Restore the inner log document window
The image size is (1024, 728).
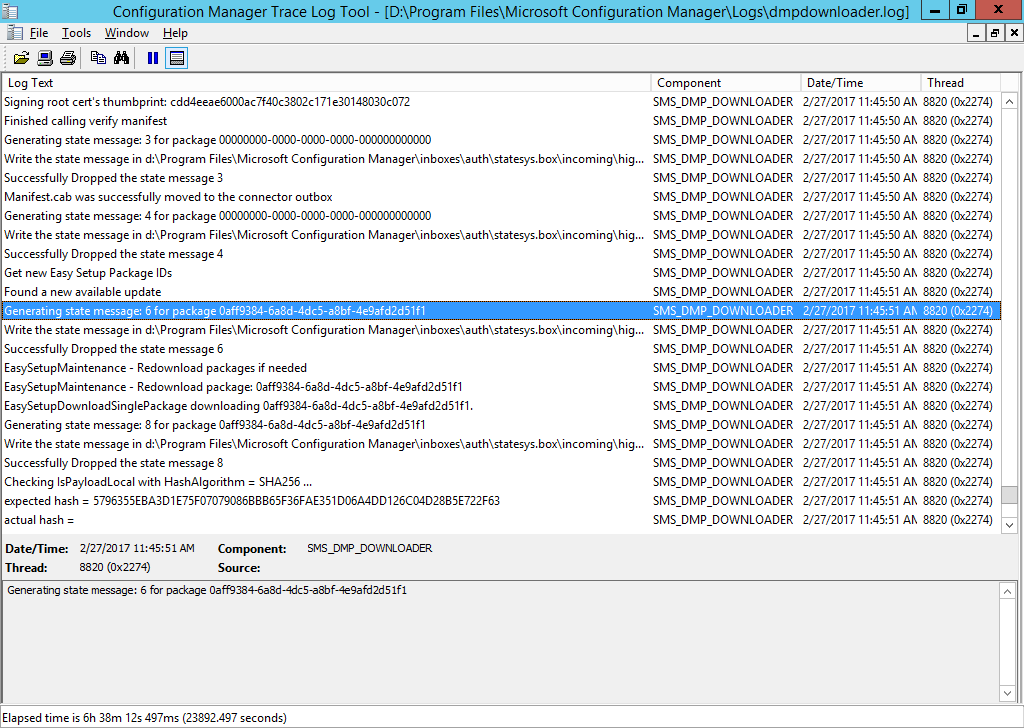coord(995,33)
